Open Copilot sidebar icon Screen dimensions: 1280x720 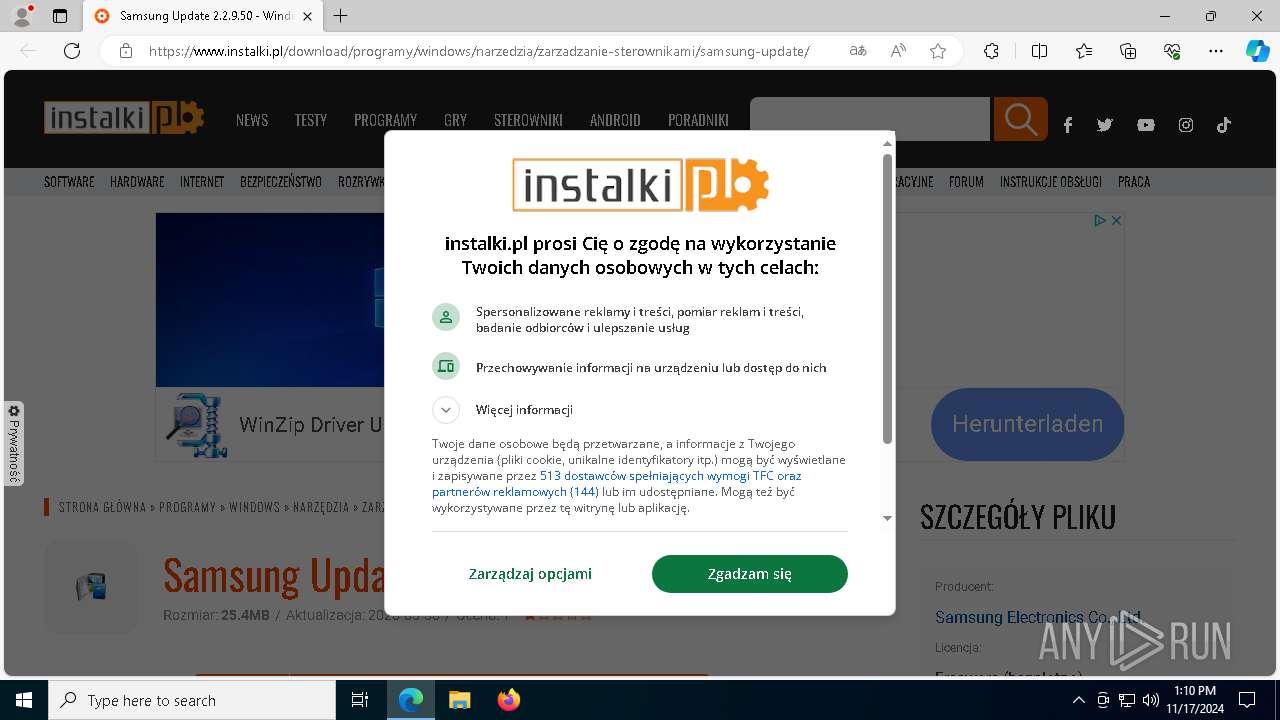coord(1257,51)
